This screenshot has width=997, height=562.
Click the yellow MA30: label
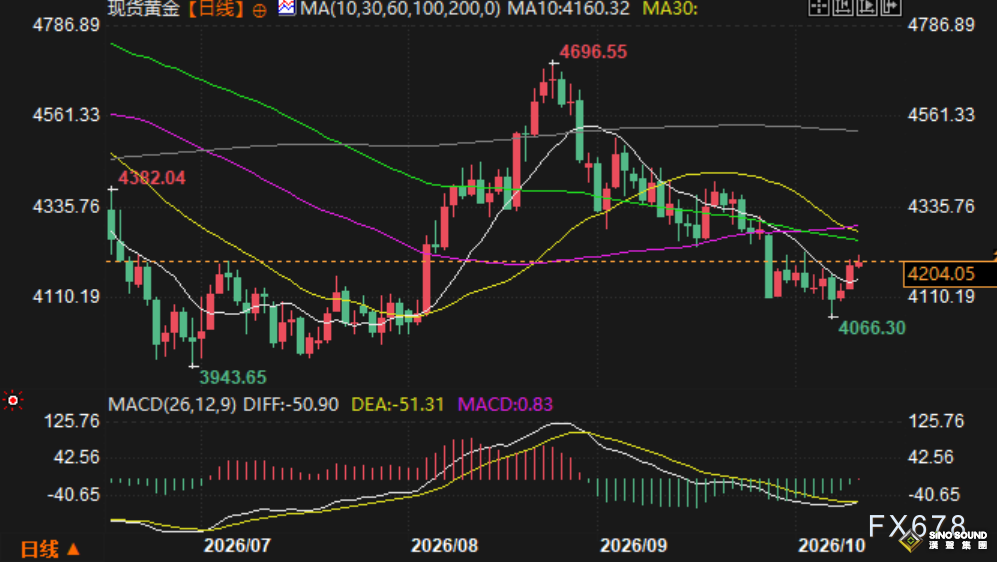click(x=670, y=8)
